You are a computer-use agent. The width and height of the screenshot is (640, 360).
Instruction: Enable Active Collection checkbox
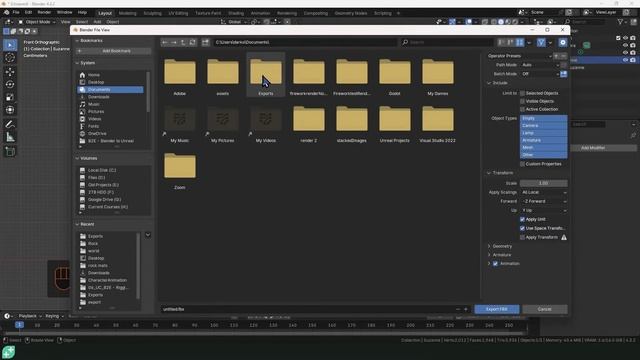point(522,109)
